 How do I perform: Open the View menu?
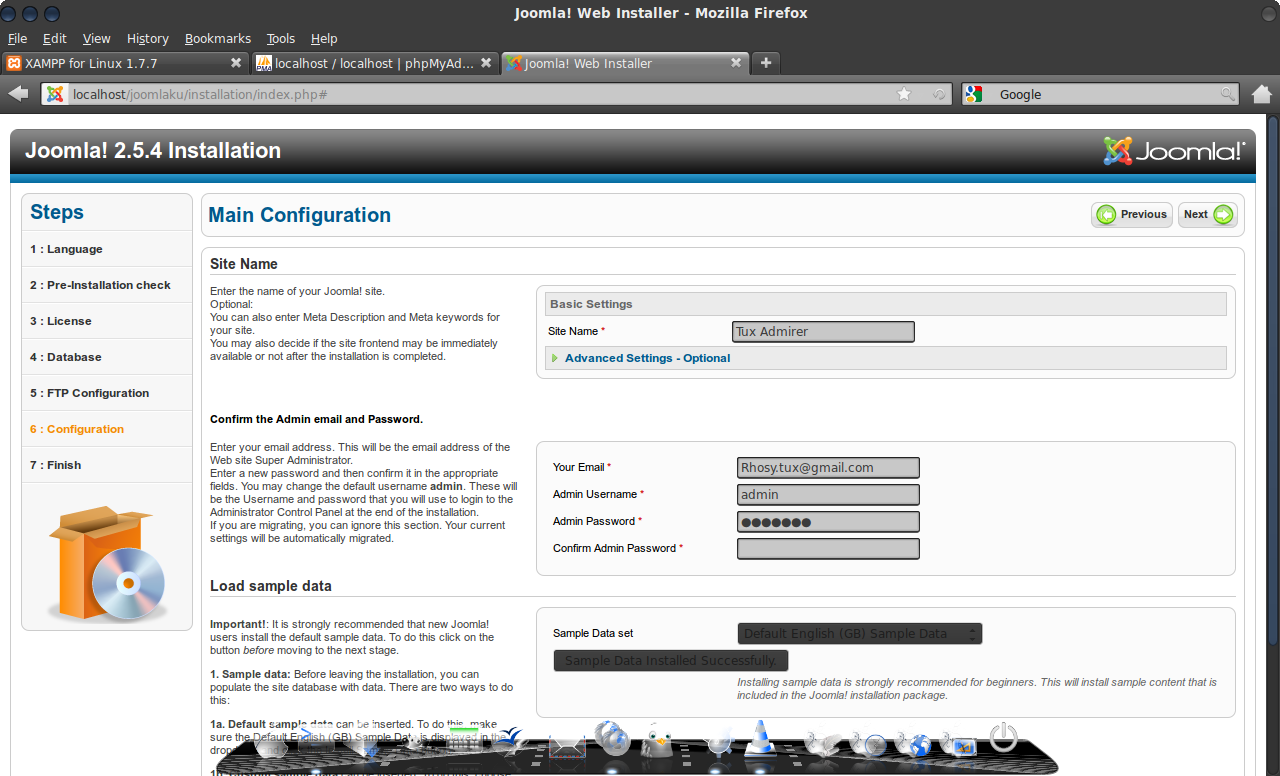pos(96,38)
